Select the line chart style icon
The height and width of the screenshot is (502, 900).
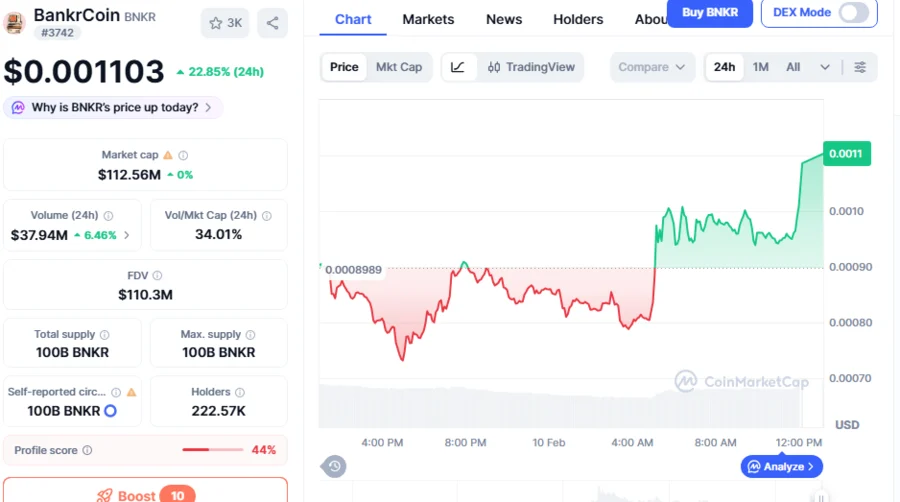[457, 67]
